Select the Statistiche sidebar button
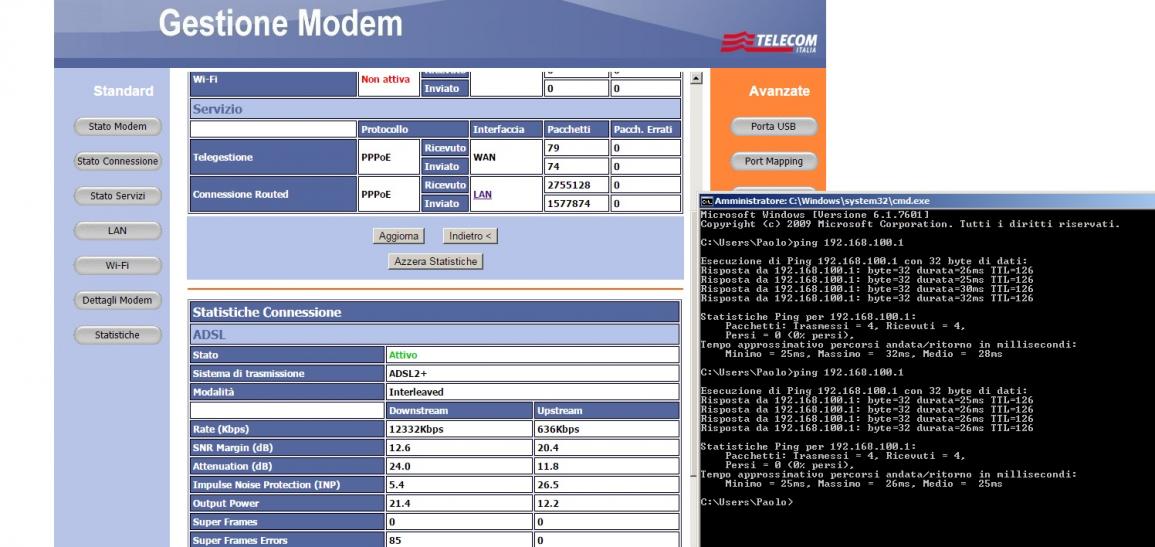The height and width of the screenshot is (547, 1155). click(x=117, y=335)
